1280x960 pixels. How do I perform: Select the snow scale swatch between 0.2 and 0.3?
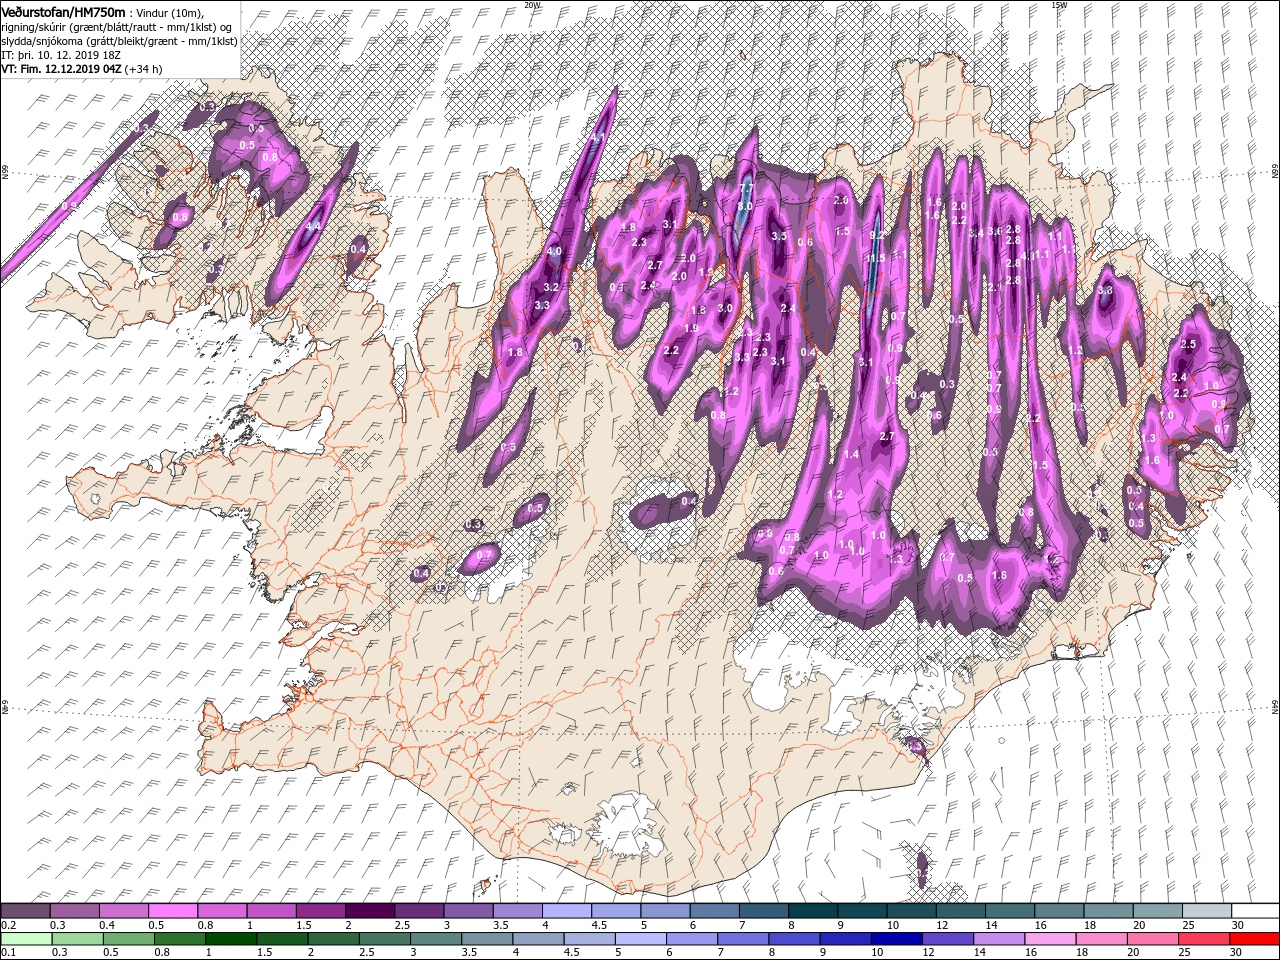click(26, 911)
